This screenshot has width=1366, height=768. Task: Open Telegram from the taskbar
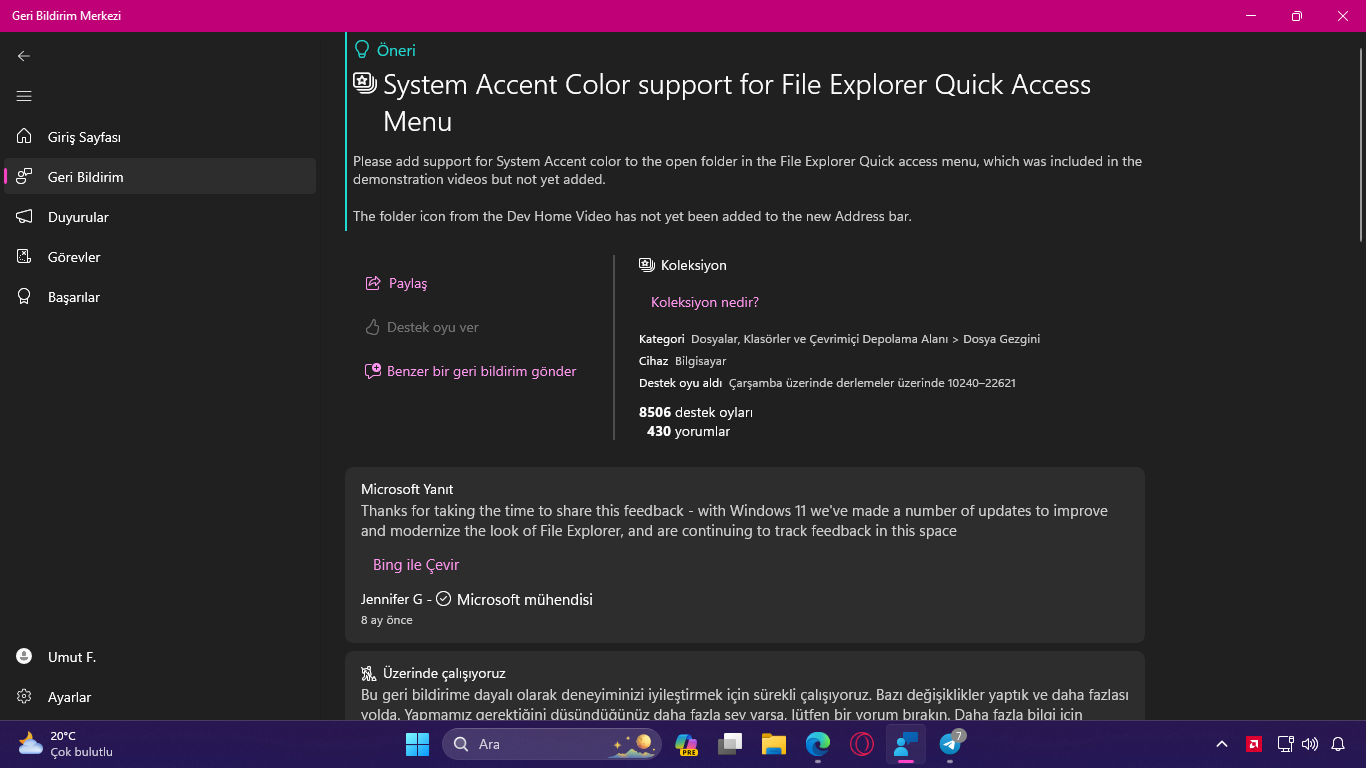tap(950, 744)
